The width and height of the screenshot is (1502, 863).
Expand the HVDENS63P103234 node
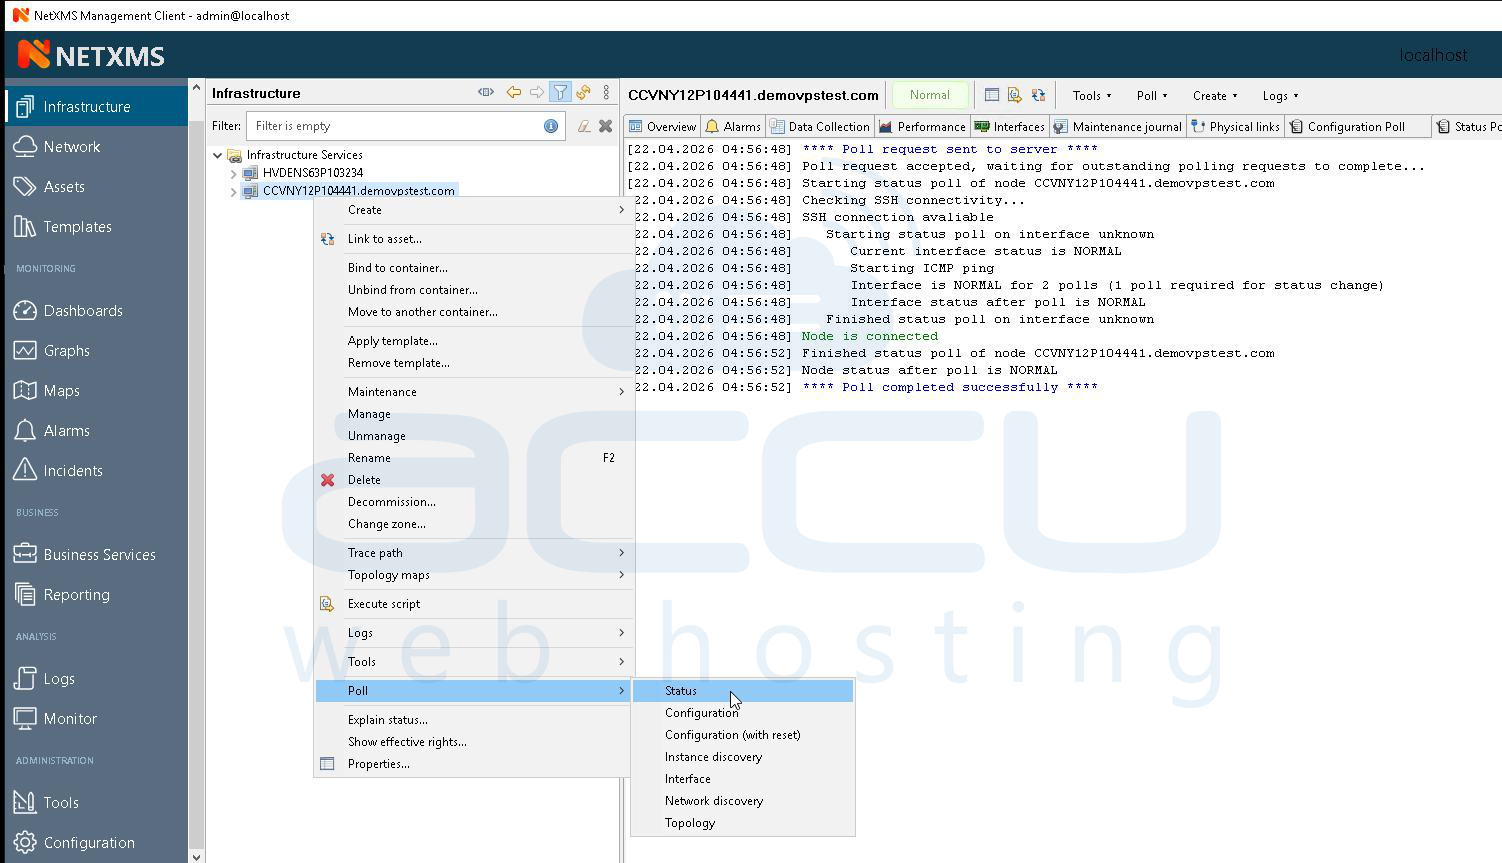234,173
